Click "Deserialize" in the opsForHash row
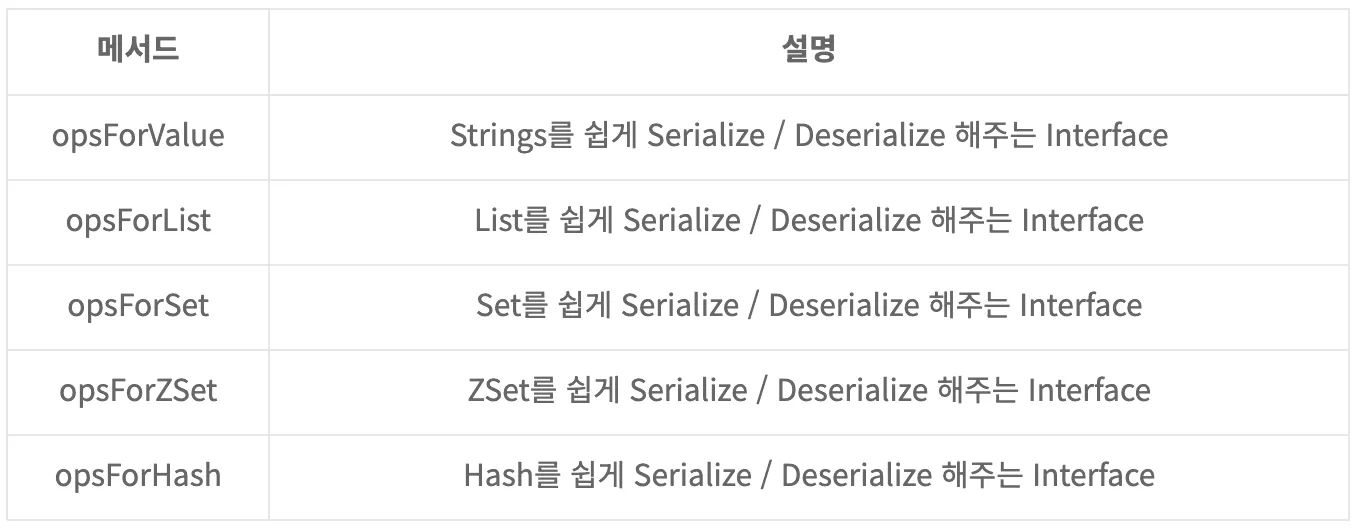The height and width of the screenshot is (530, 1358). pyautogui.click(x=851, y=475)
